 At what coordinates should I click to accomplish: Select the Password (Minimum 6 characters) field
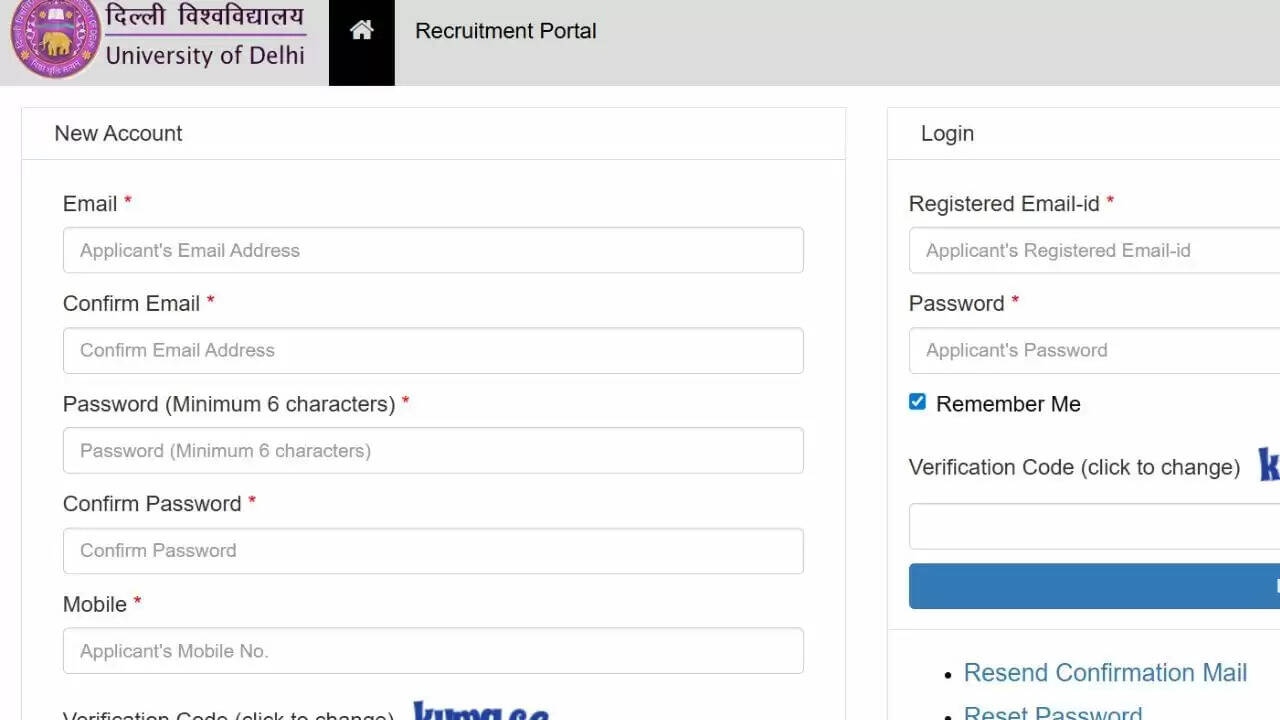pyautogui.click(x=433, y=450)
